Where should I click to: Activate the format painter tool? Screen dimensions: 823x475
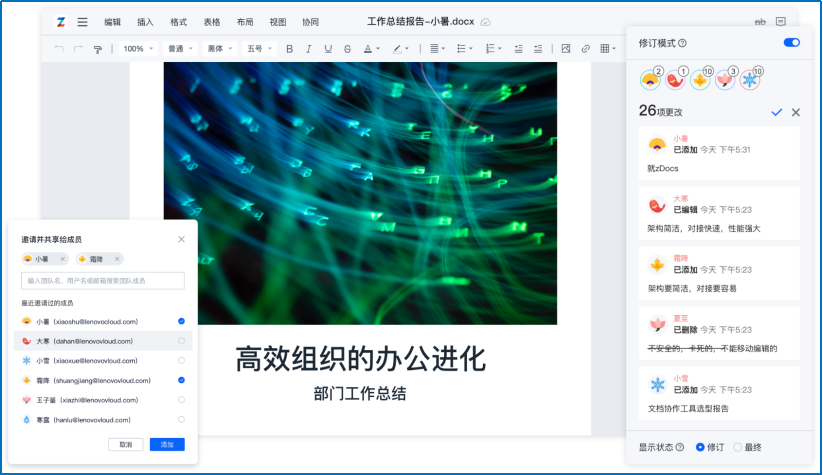pos(98,49)
